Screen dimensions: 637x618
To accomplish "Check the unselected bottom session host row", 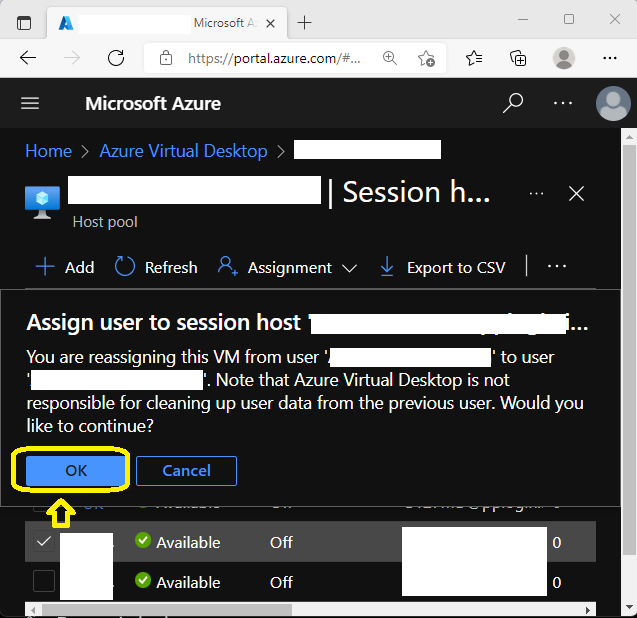I will (x=43, y=581).
